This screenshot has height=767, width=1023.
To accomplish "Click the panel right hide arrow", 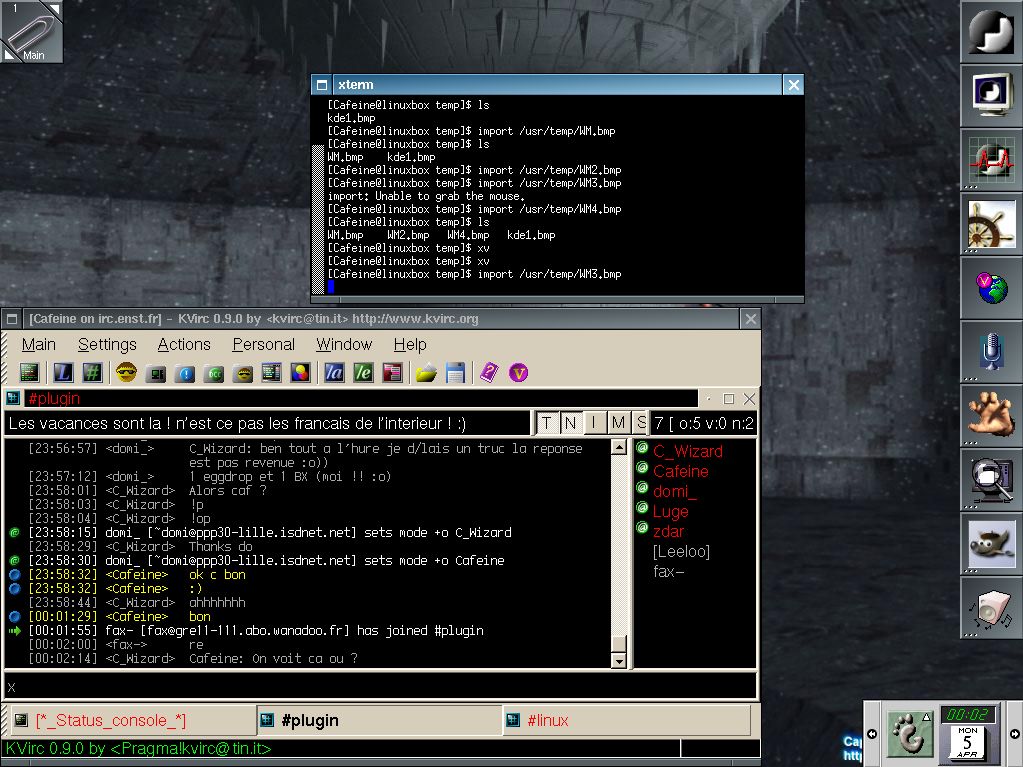I will click(x=1015, y=734).
